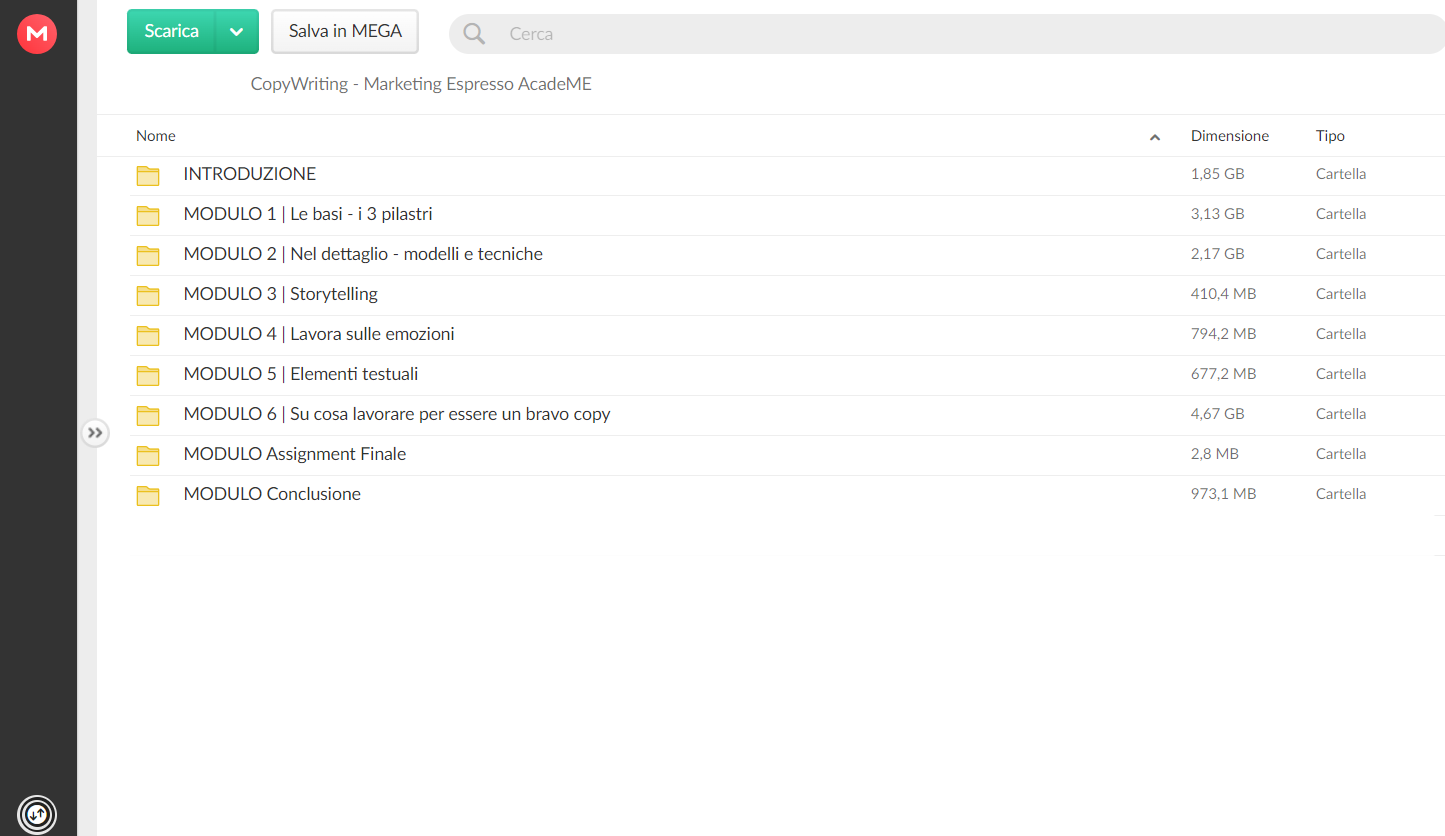Click the 4,67 GB size value
The height and width of the screenshot is (836, 1445).
1217,414
